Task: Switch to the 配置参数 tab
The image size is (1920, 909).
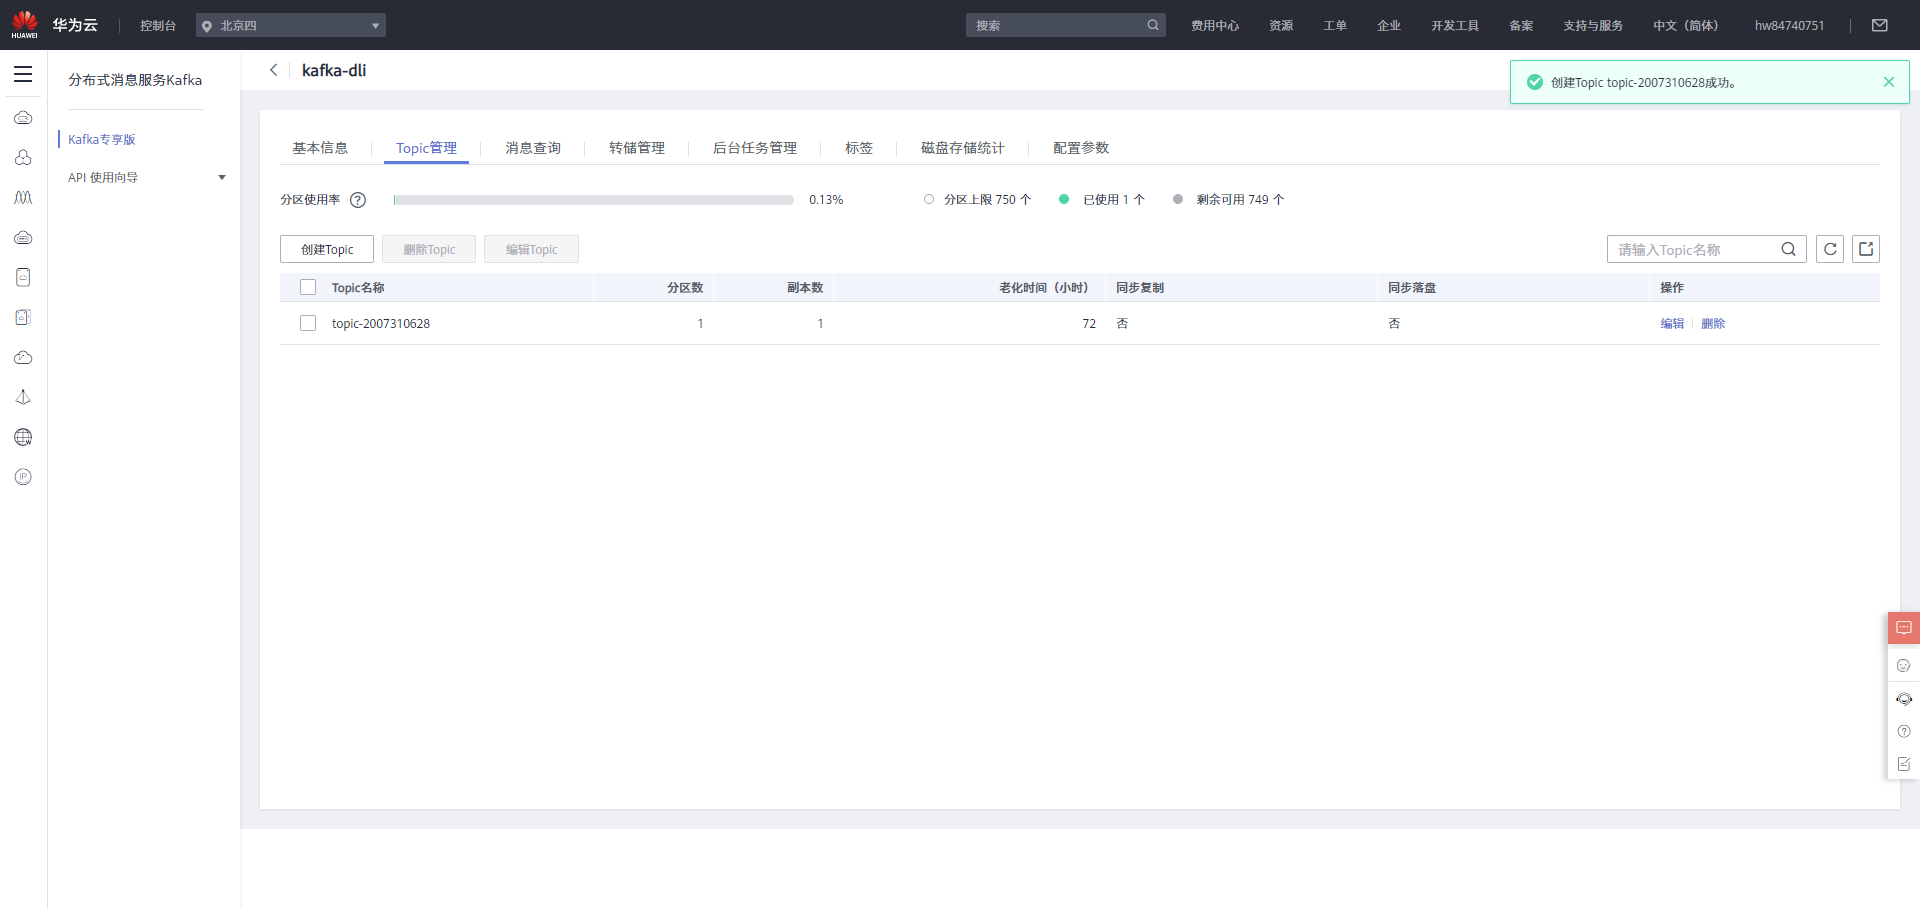Action: coord(1081,148)
